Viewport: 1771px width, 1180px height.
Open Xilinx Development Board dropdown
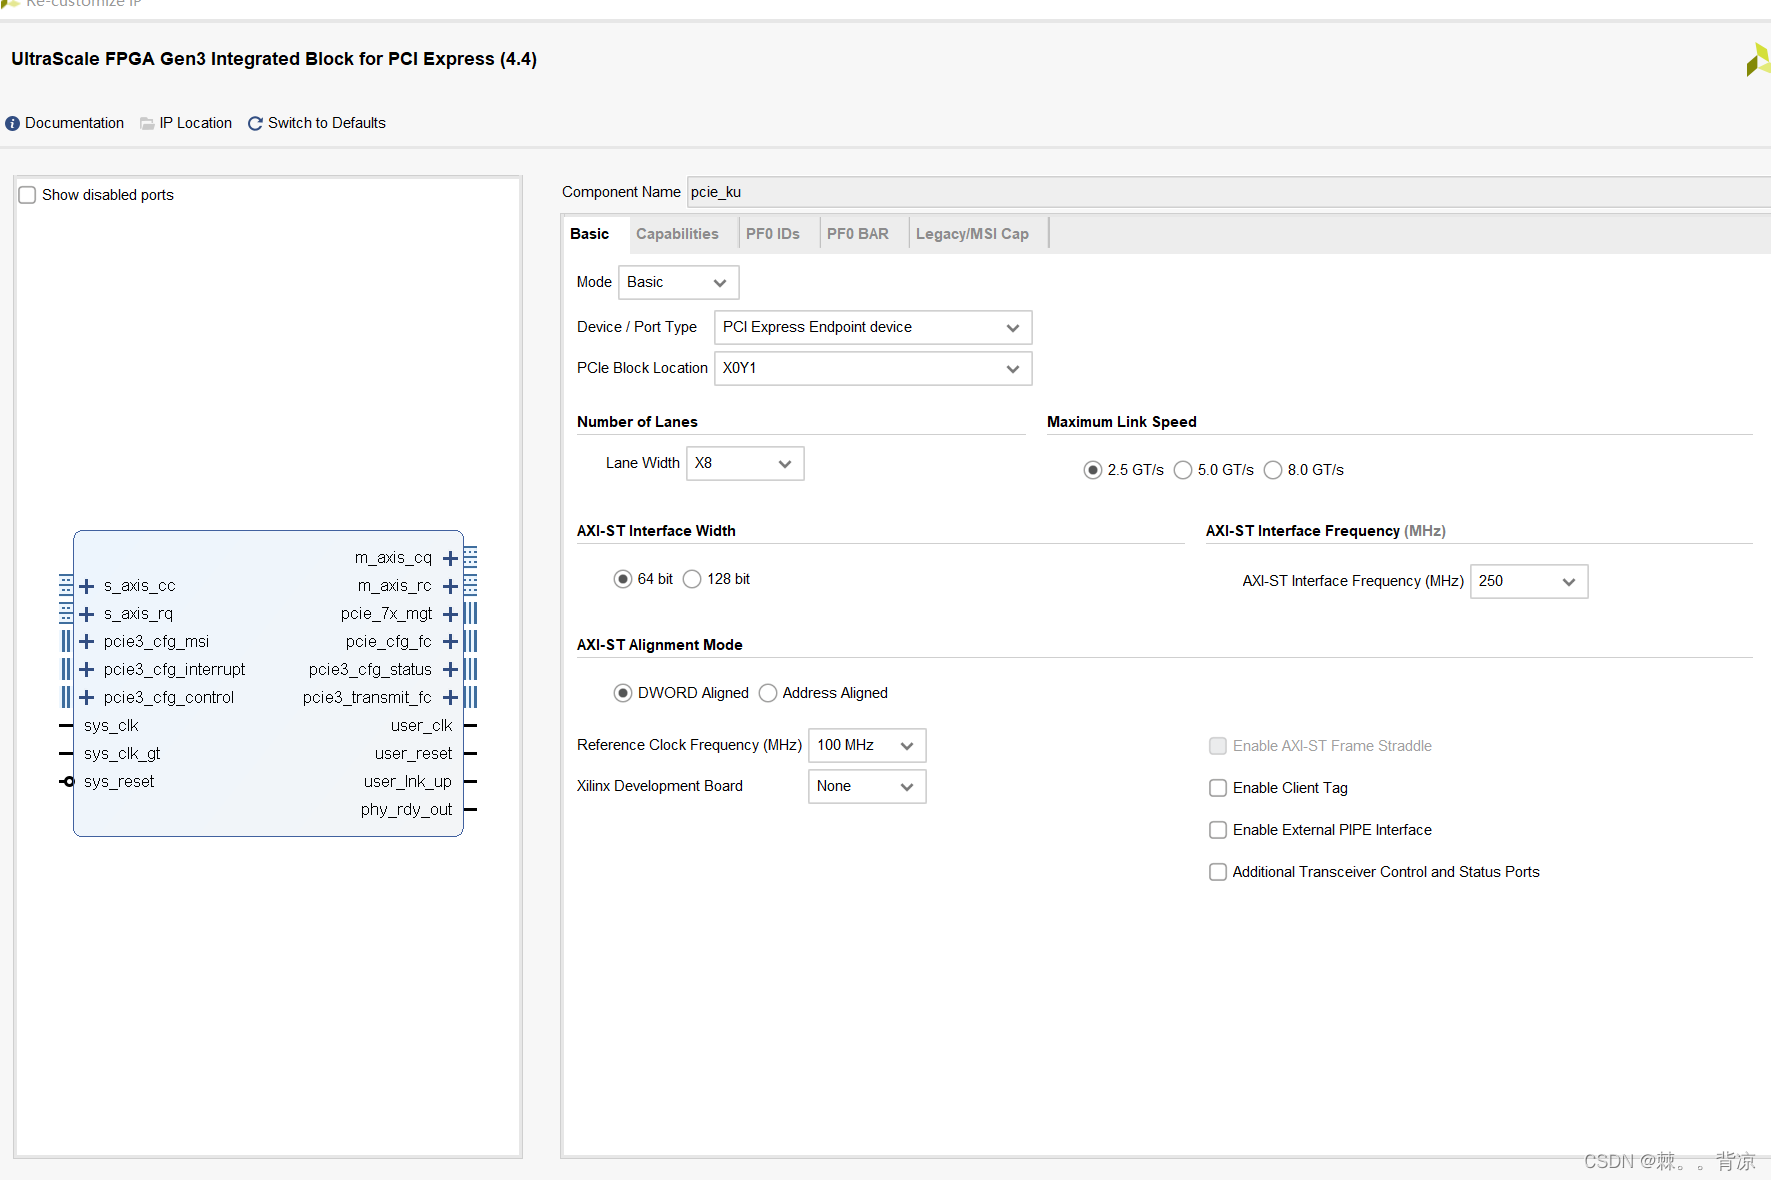click(867, 786)
